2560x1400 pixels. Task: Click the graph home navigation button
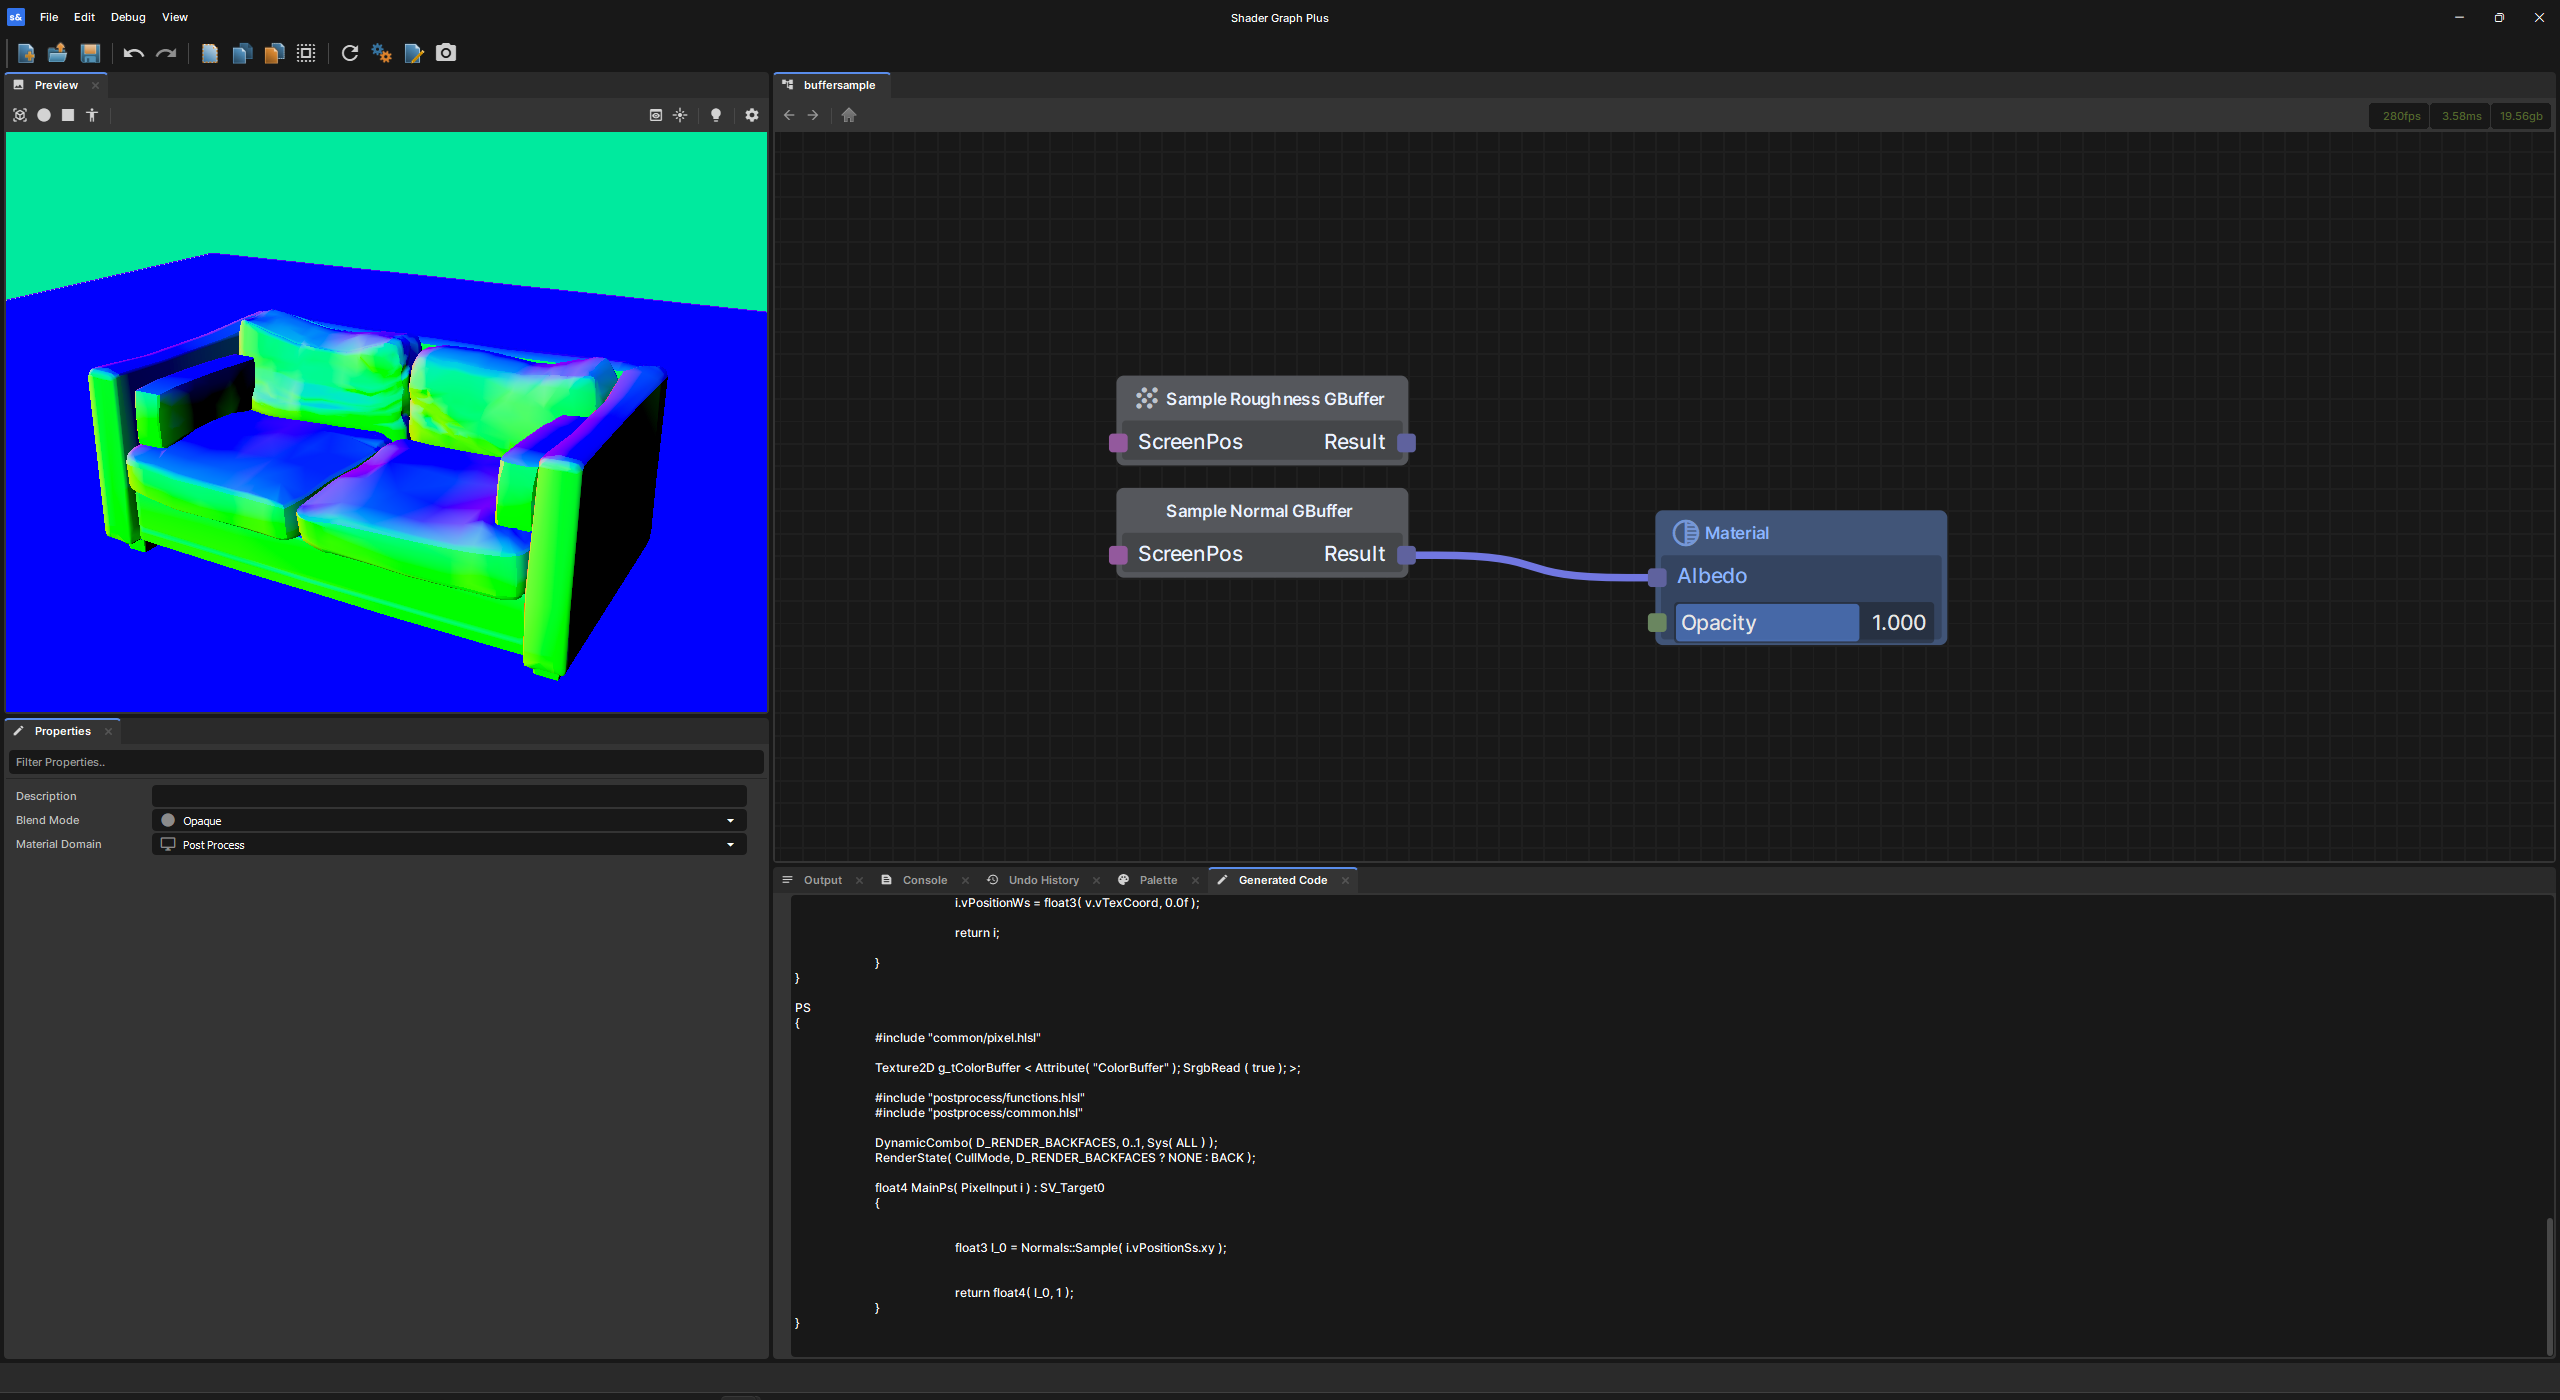849,115
